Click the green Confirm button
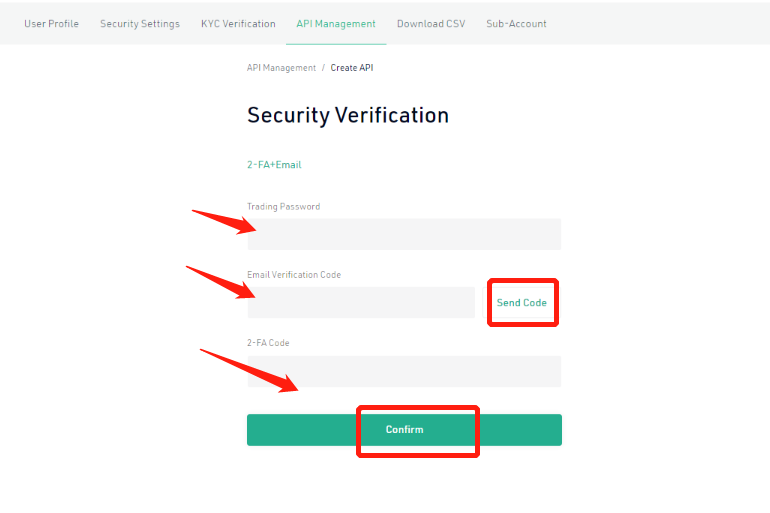This screenshot has width=770, height=513. (x=404, y=430)
